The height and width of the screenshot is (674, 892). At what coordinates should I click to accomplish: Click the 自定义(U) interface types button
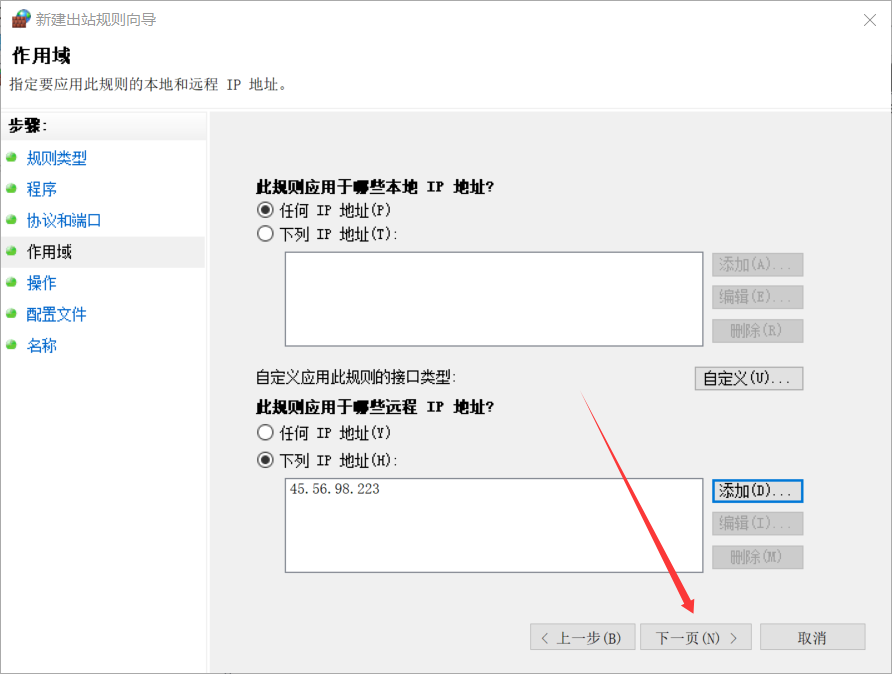748,378
